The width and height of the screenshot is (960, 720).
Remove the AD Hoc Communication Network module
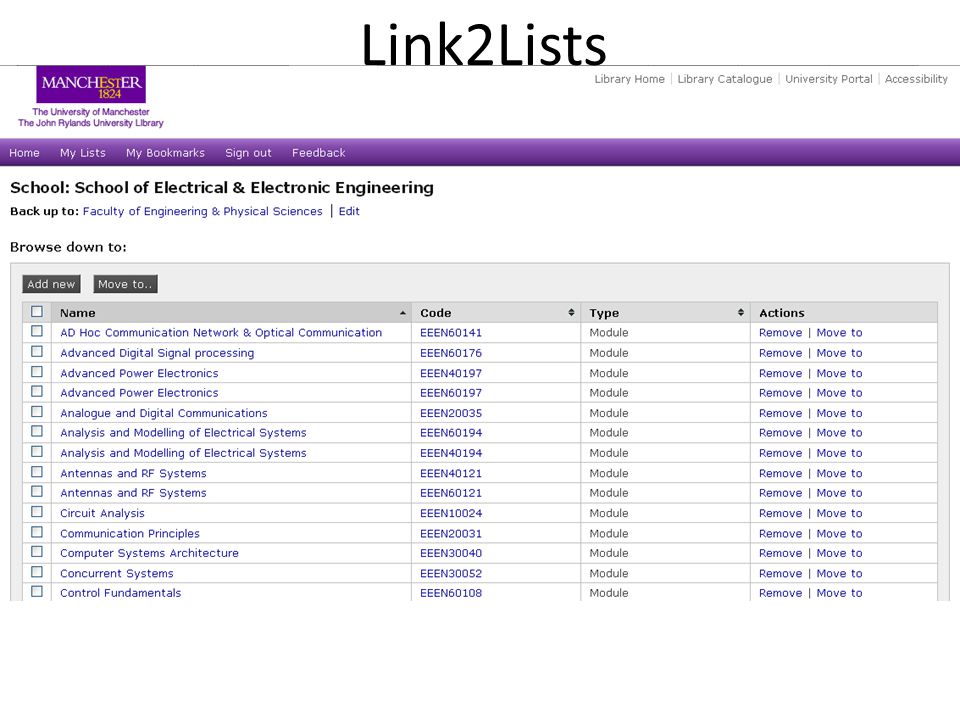pos(781,332)
